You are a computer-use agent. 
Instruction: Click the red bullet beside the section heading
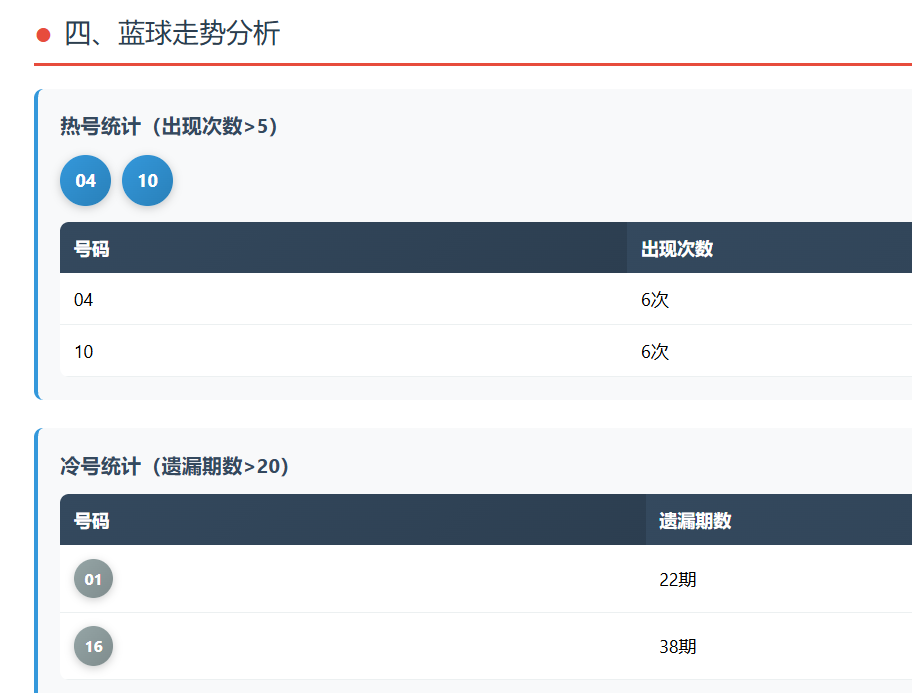(x=43, y=35)
